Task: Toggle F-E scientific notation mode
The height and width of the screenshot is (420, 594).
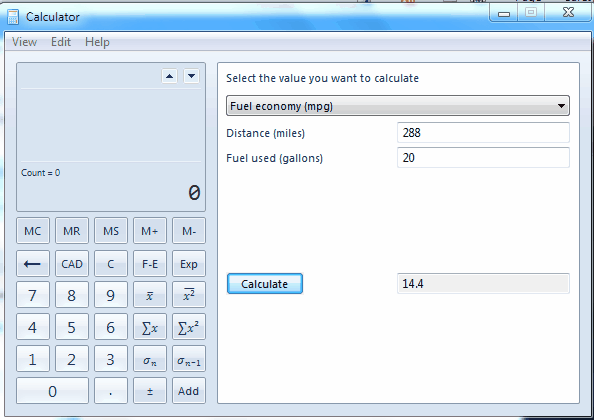Action: (150, 264)
